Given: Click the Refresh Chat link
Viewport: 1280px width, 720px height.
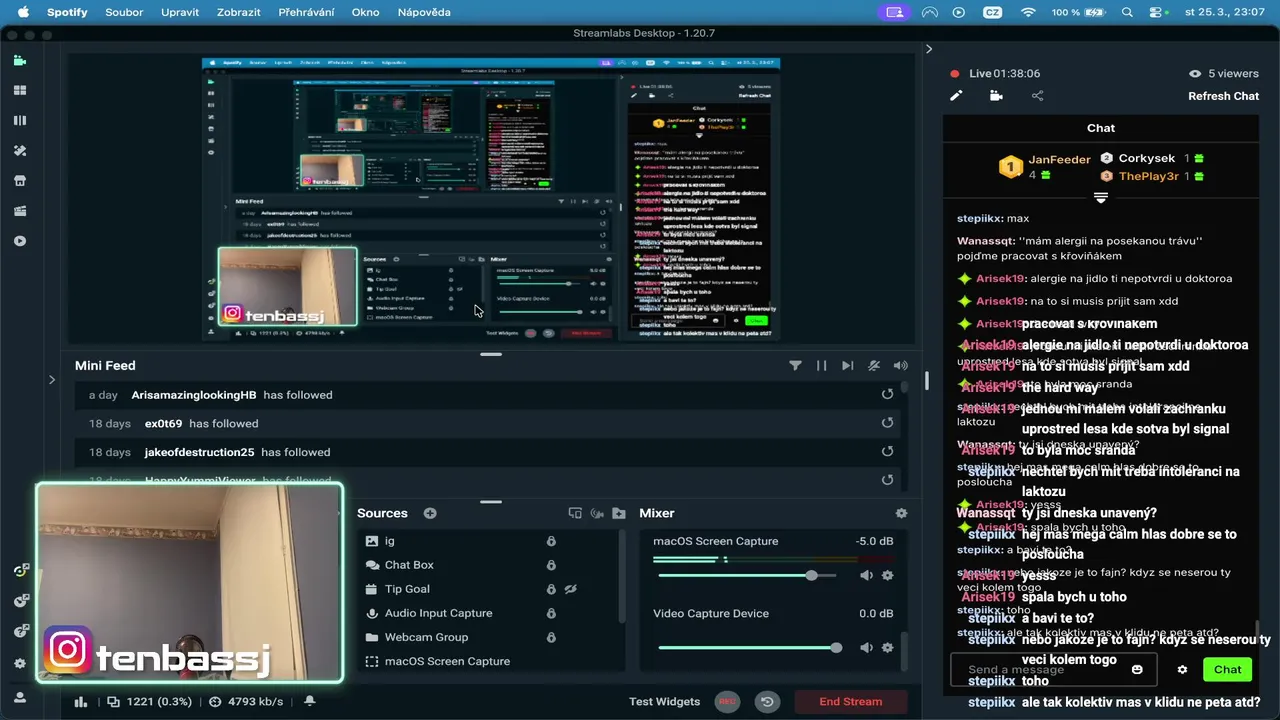Looking at the screenshot, I should 1223,96.
